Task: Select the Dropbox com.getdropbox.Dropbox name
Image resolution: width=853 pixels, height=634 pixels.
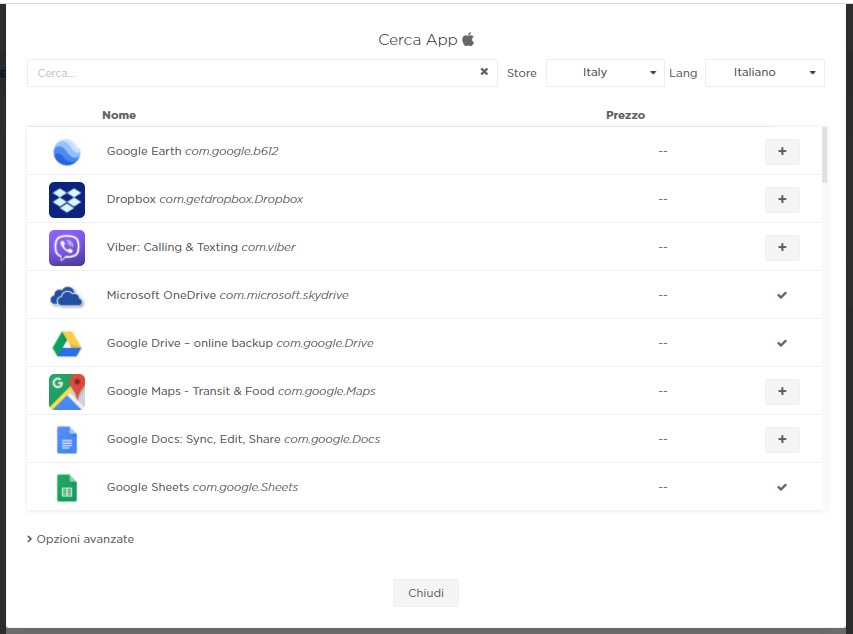Action: pyautogui.click(x=205, y=199)
